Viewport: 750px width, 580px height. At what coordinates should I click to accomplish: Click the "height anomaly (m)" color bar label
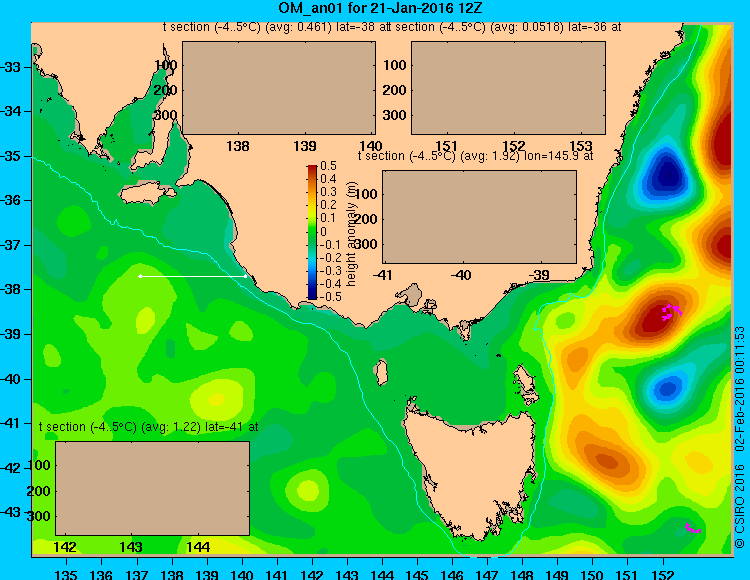[x=351, y=234]
